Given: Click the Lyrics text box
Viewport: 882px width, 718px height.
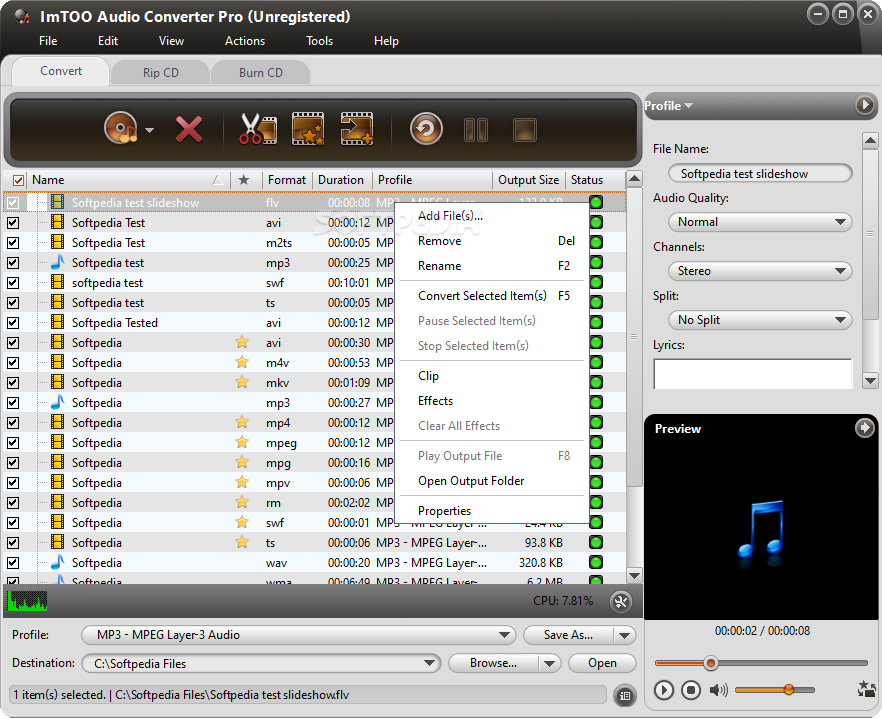Looking at the screenshot, I should pyautogui.click(x=753, y=374).
